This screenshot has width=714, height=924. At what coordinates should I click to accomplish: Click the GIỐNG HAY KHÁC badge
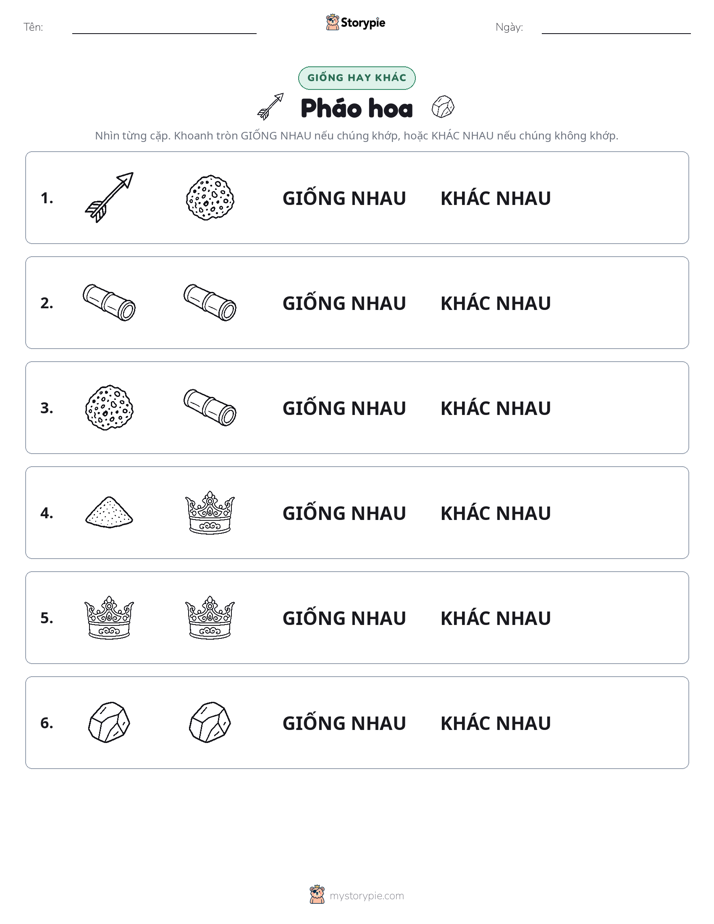click(x=357, y=78)
